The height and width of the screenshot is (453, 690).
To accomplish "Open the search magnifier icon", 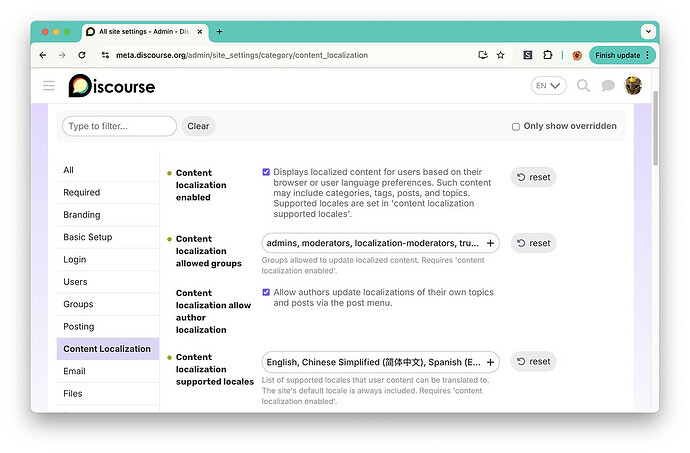I will point(583,86).
